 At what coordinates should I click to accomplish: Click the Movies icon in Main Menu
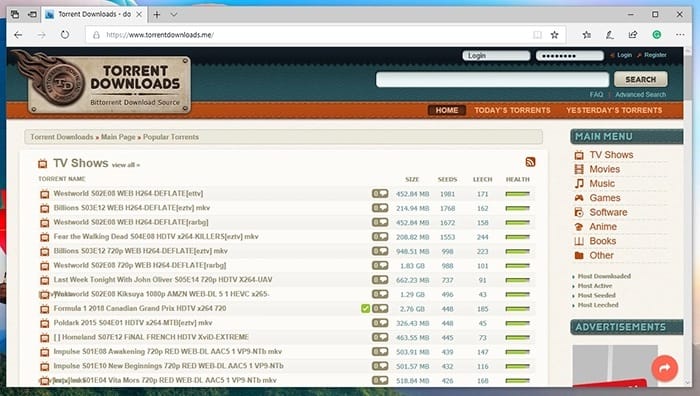pyautogui.click(x=579, y=169)
